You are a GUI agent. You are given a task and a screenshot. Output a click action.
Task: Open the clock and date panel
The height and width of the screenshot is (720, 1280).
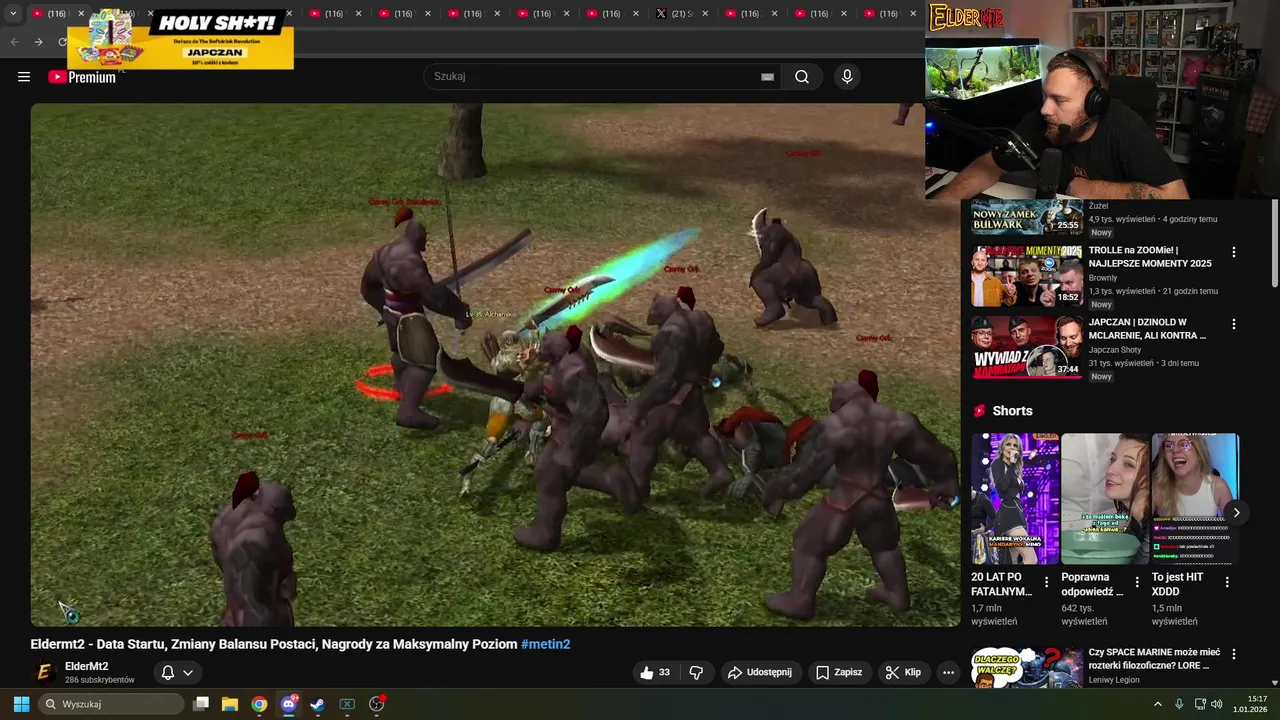tap(1251, 704)
